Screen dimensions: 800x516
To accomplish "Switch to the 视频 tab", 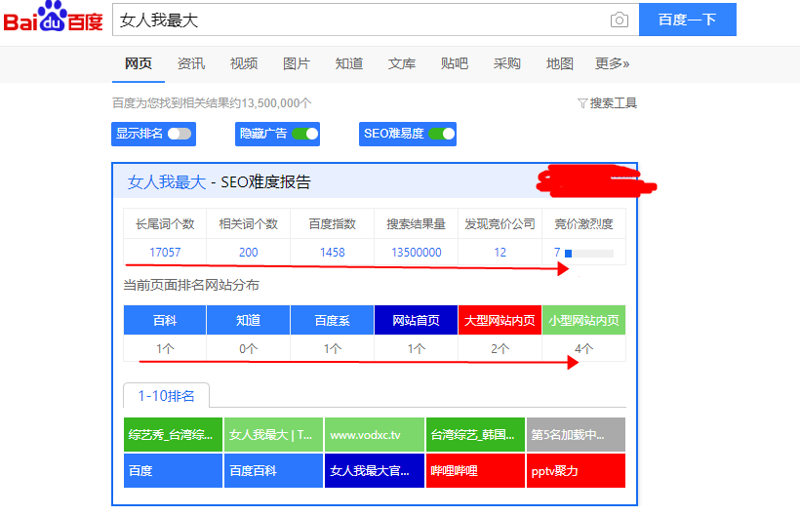I will point(243,63).
